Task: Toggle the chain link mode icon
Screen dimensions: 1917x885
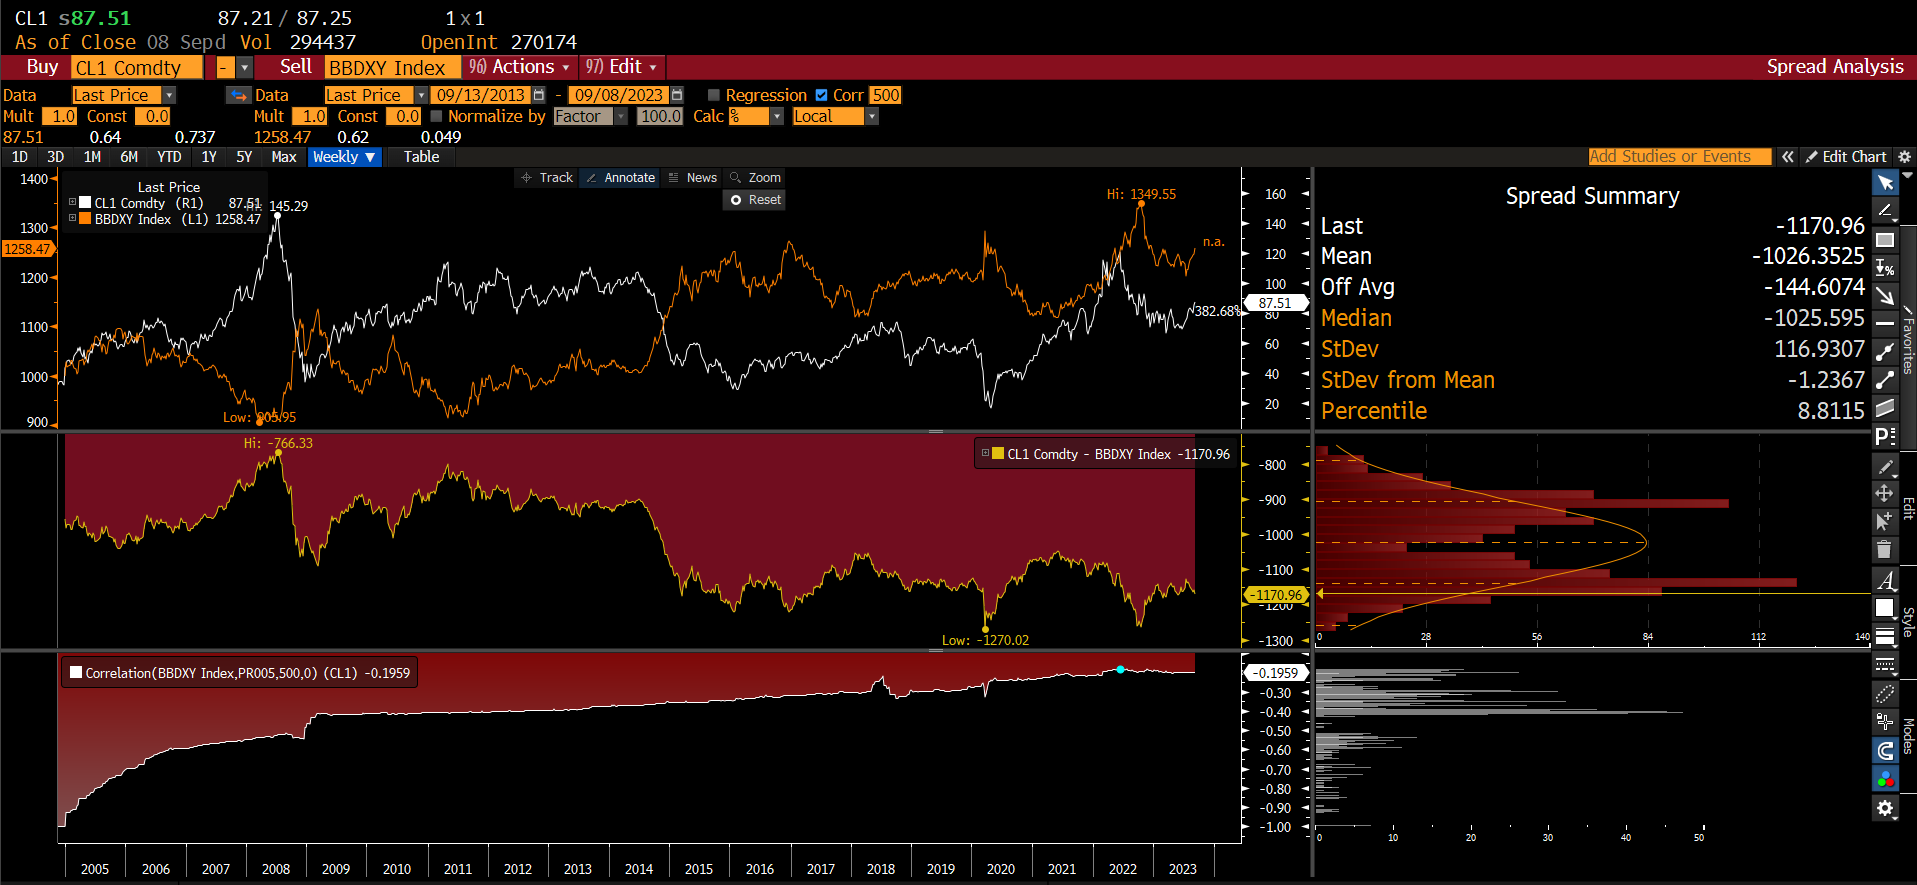Action: point(1885,694)
